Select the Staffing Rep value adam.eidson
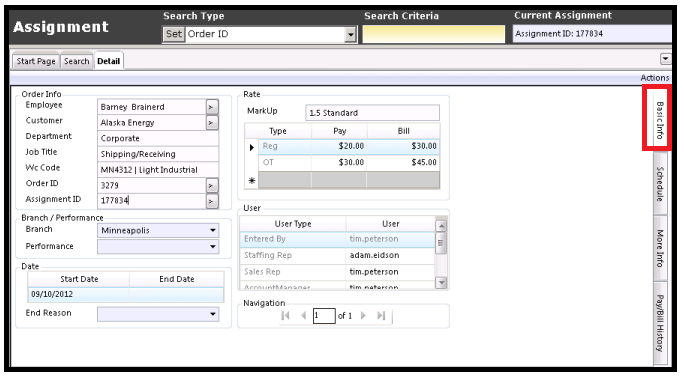The height and width of the screenshot is (376, 684). click(374, 256)
